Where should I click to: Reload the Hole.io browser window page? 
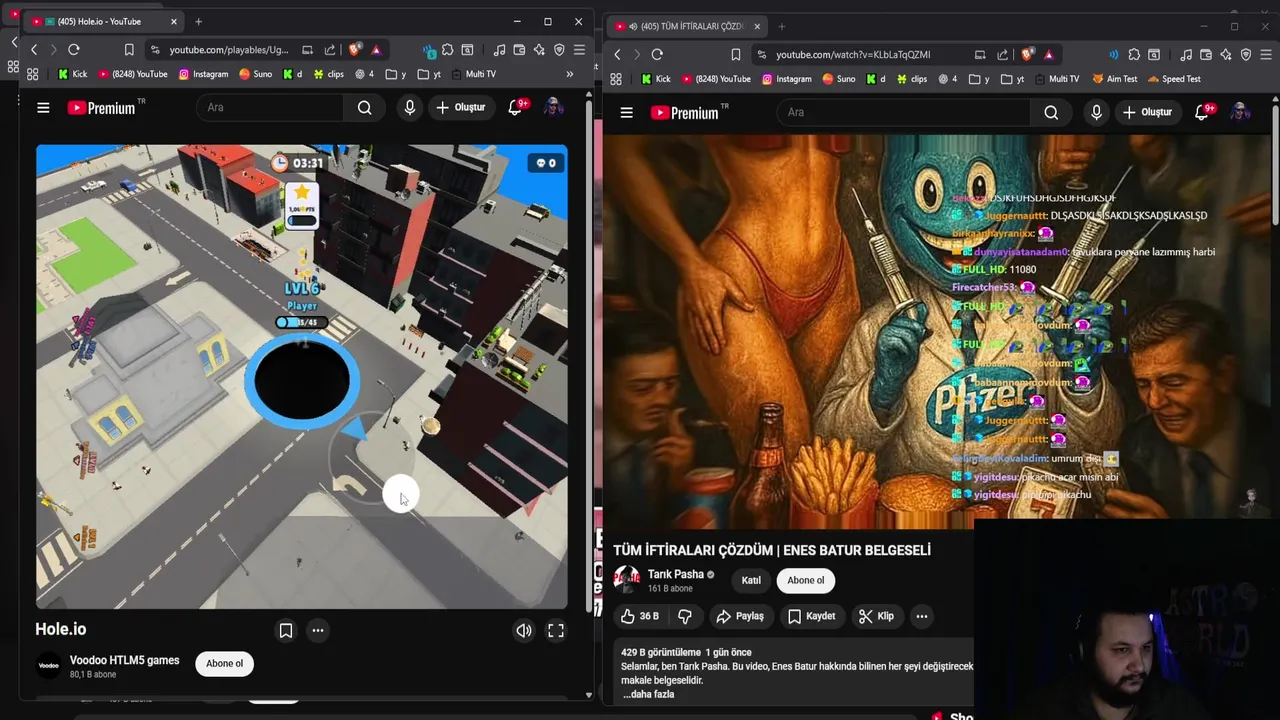pos(74,50)
